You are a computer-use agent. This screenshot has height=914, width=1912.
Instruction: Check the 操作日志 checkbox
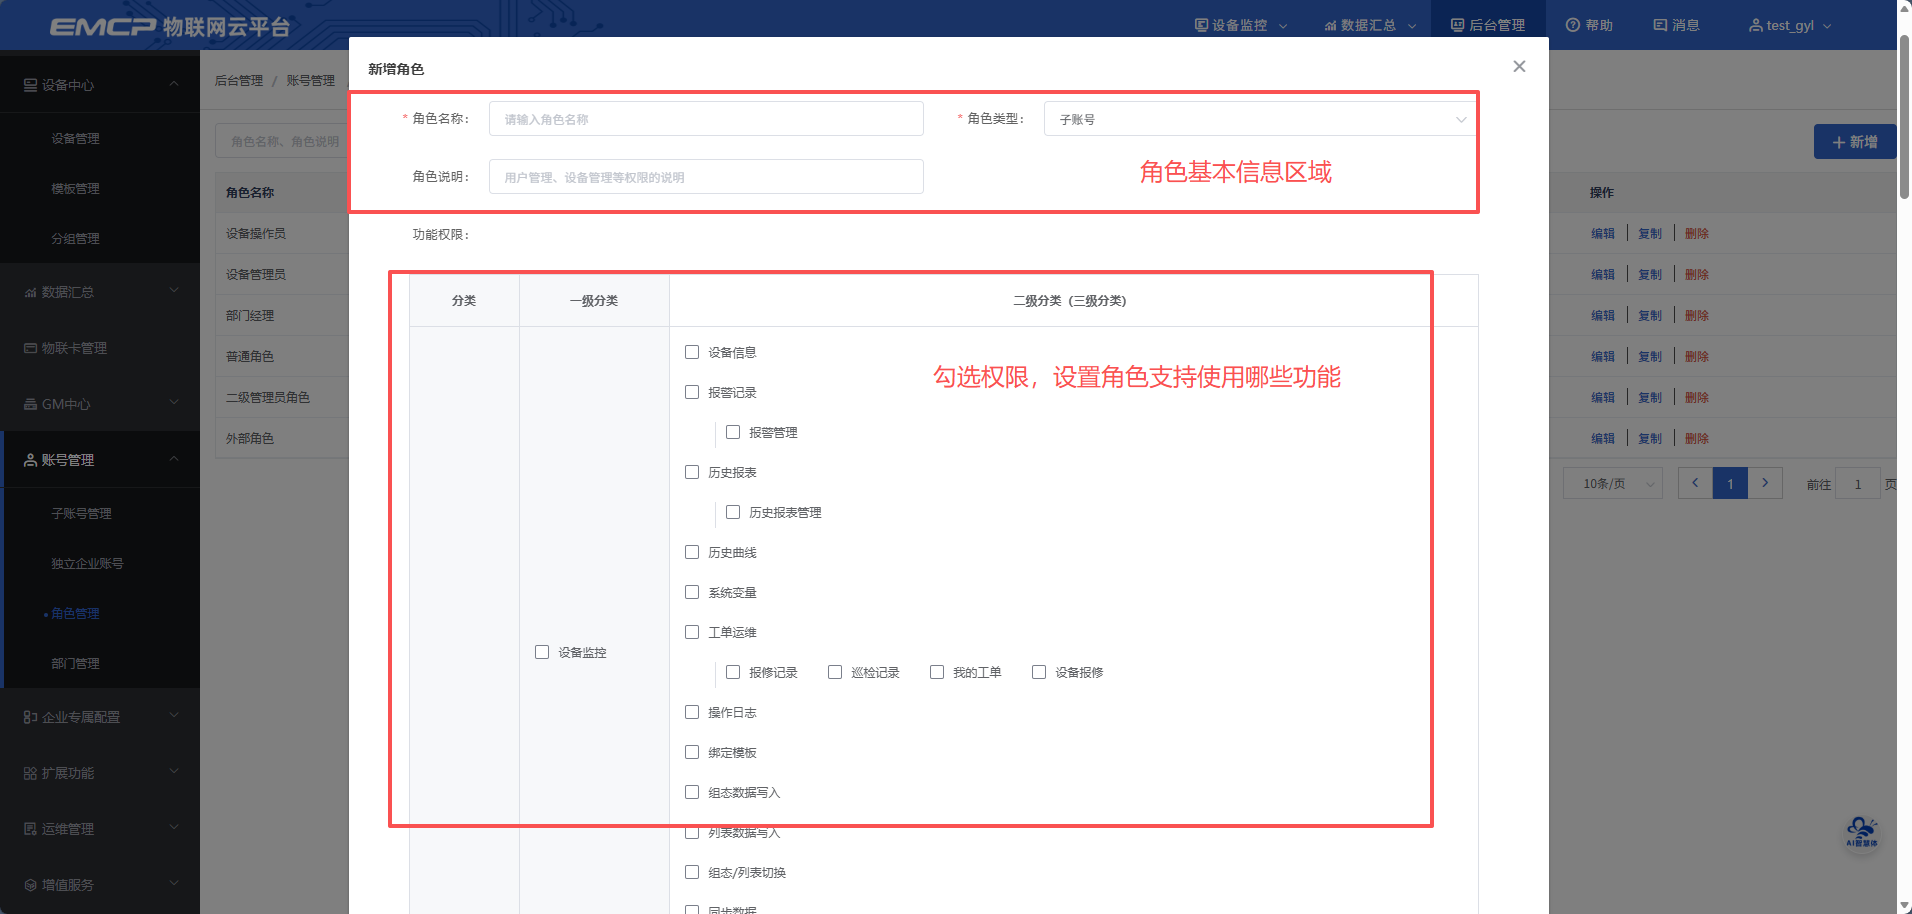(692, 712)
